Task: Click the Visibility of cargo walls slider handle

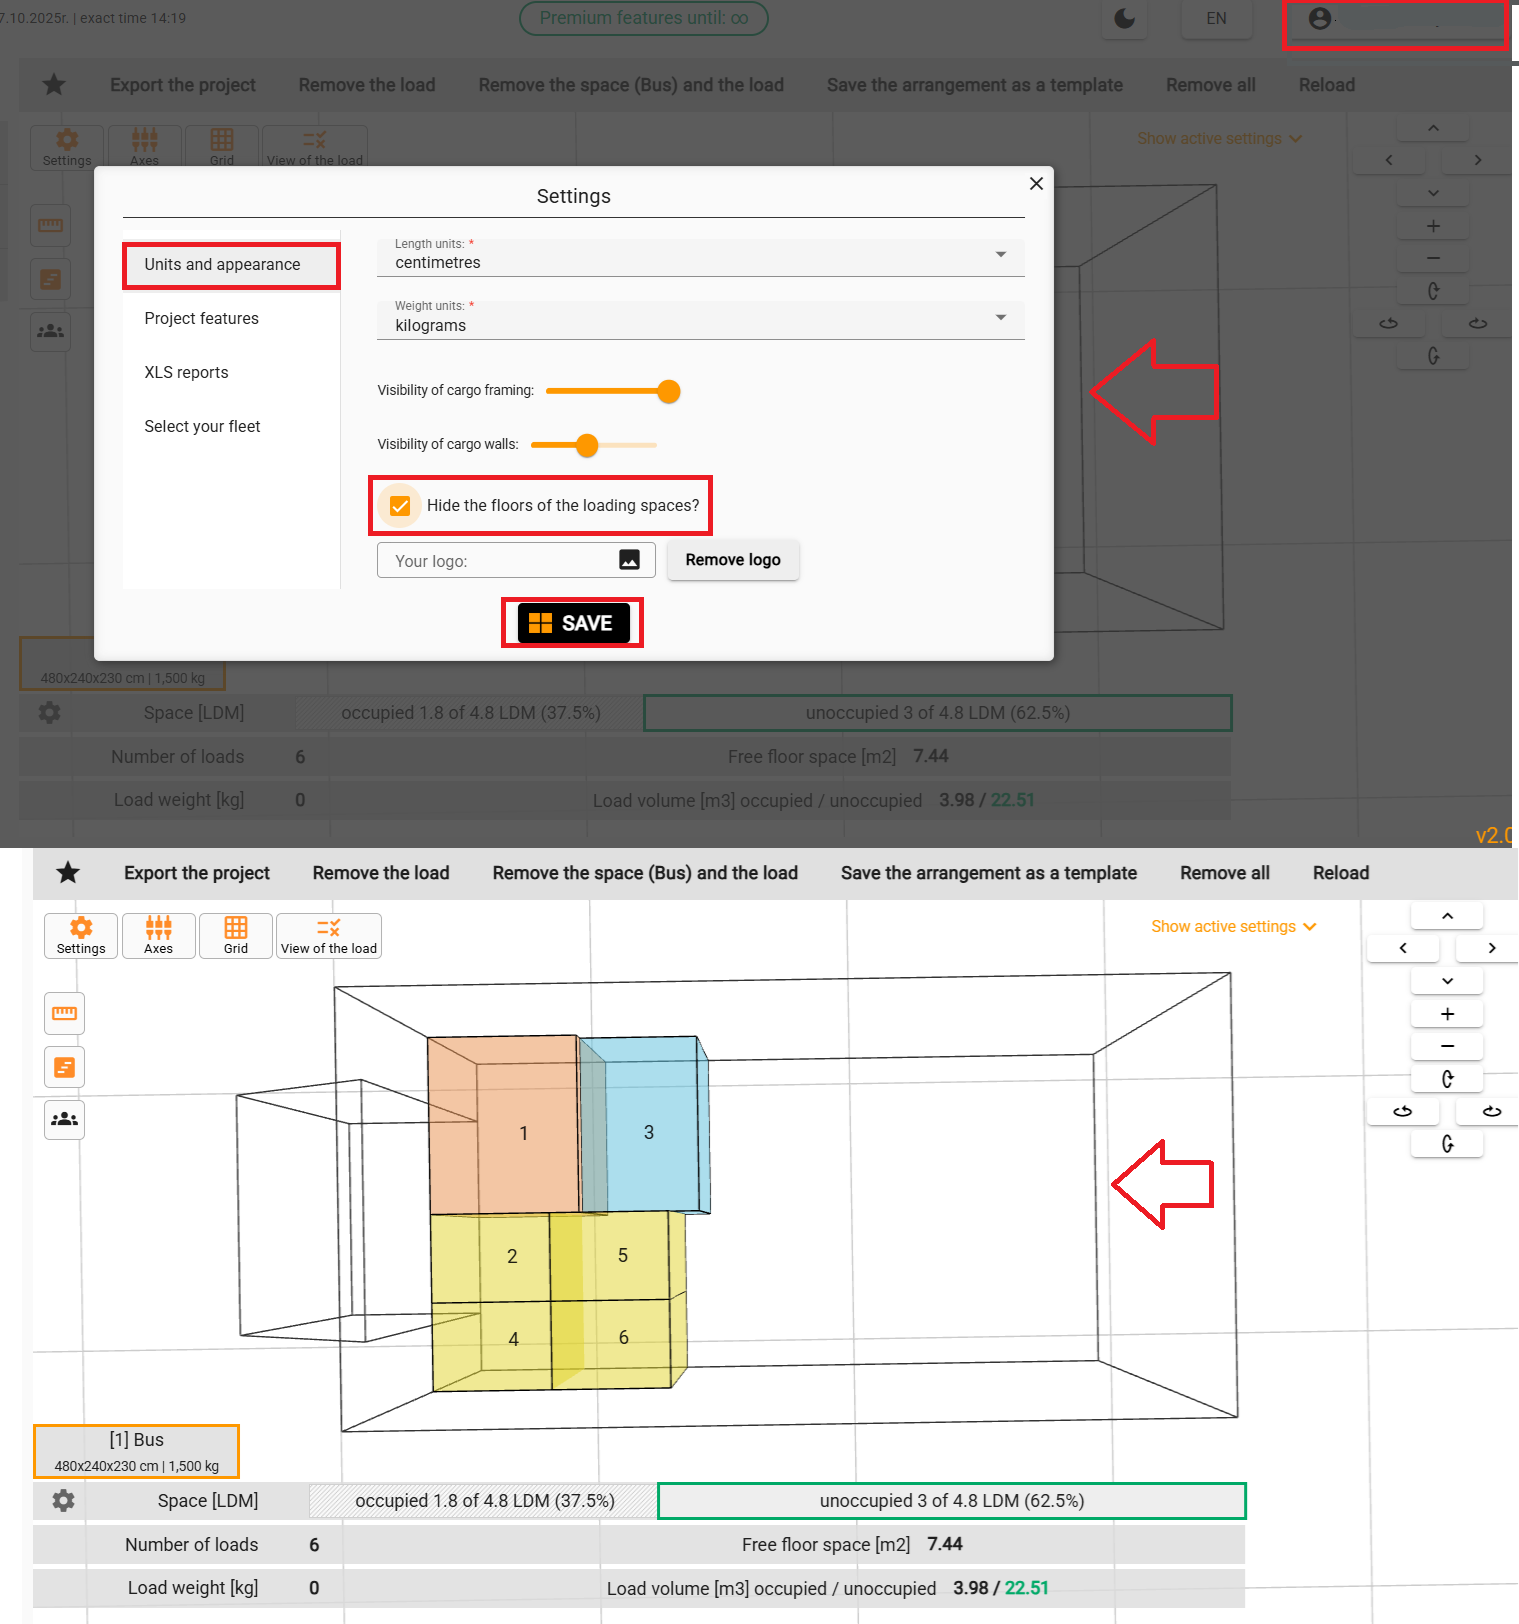Action: (587, 445)
